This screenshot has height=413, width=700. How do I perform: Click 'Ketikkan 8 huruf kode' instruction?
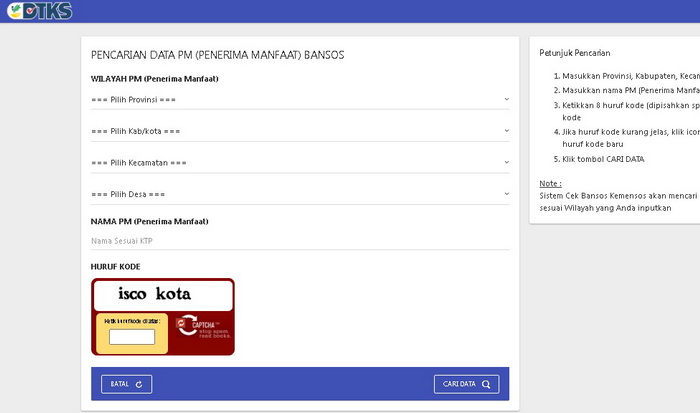pyautogui.click(x=631, y=112)
